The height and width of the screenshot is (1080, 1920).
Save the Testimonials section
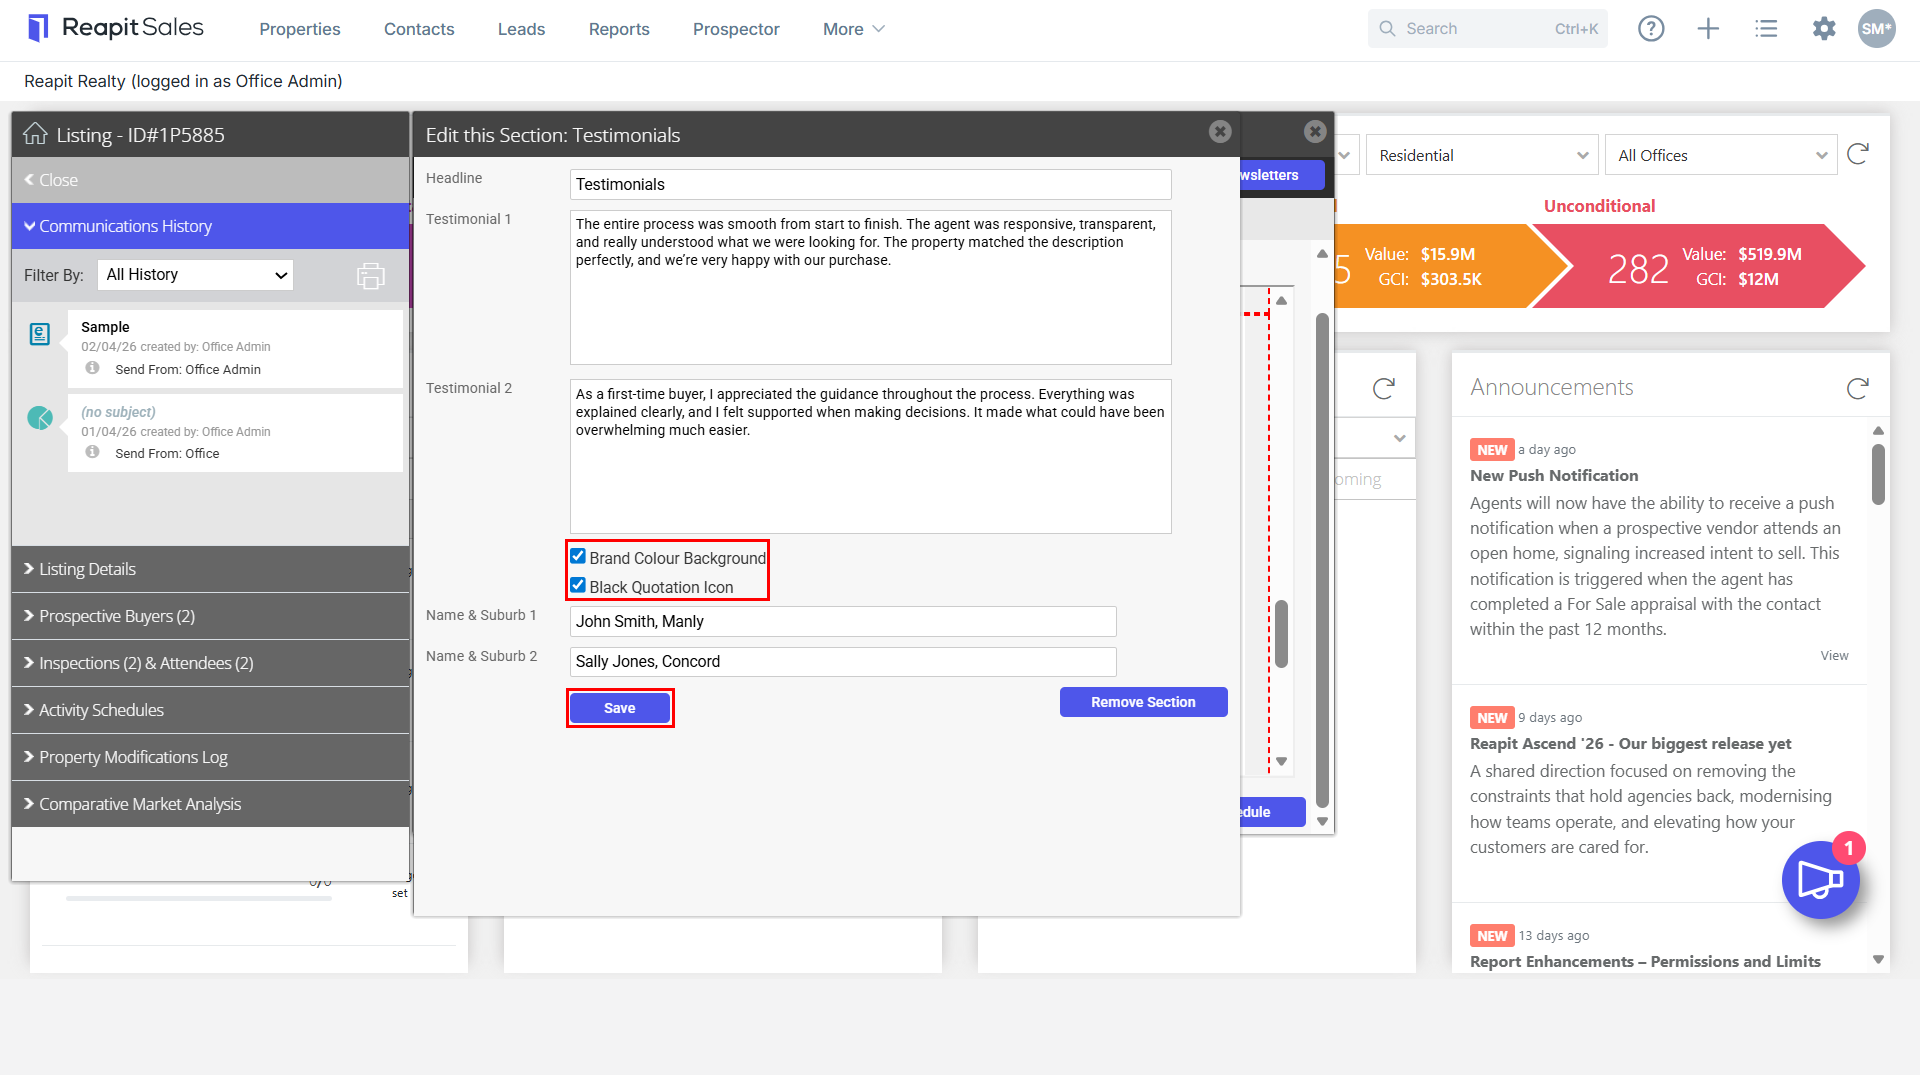point(620,708)
